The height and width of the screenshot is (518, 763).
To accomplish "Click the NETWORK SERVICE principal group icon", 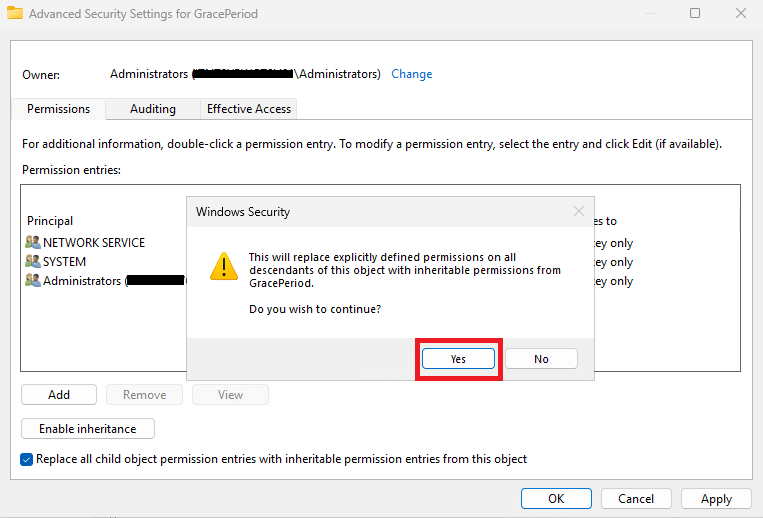I will point(33,242).
